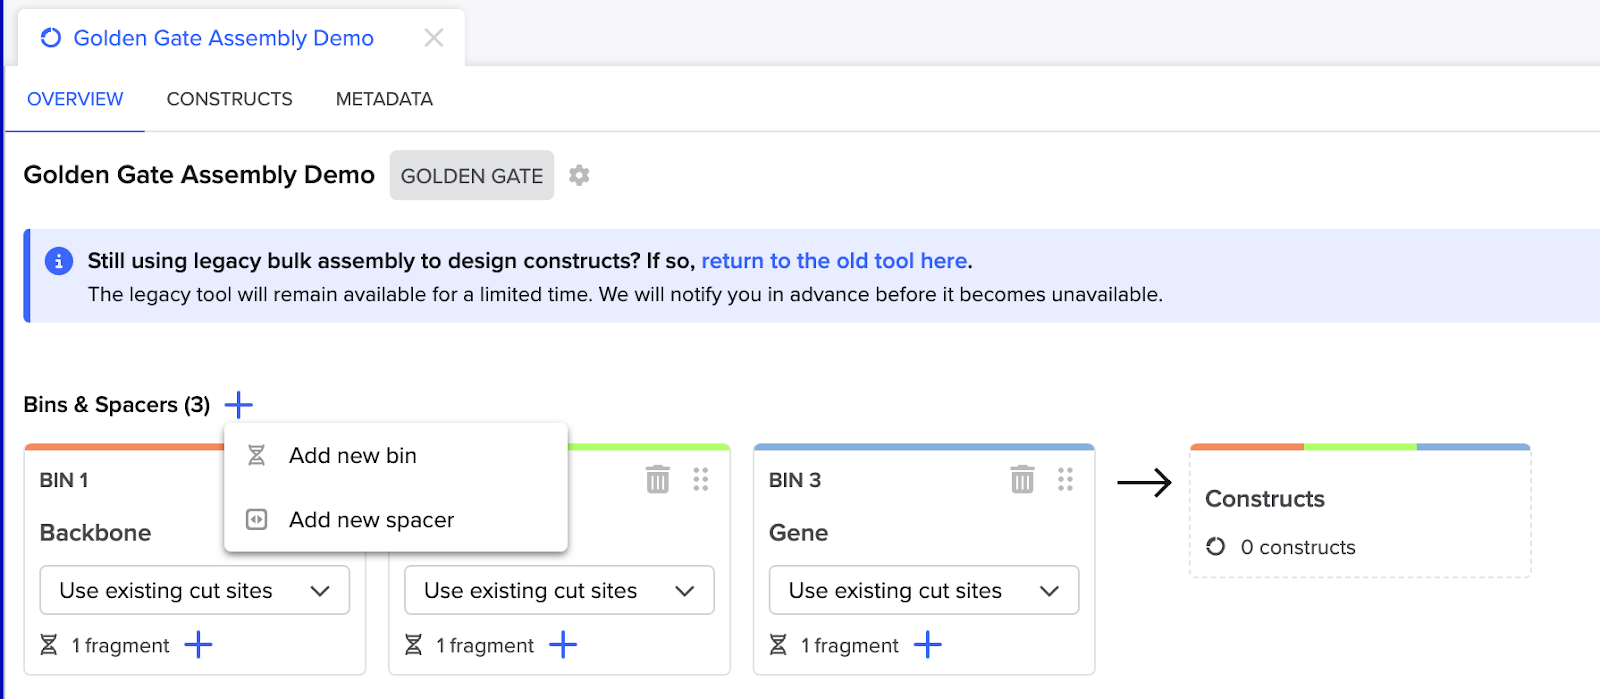Choose Add new spacer from menu
Screen dimensions: 1600x699
coord(371,520)
